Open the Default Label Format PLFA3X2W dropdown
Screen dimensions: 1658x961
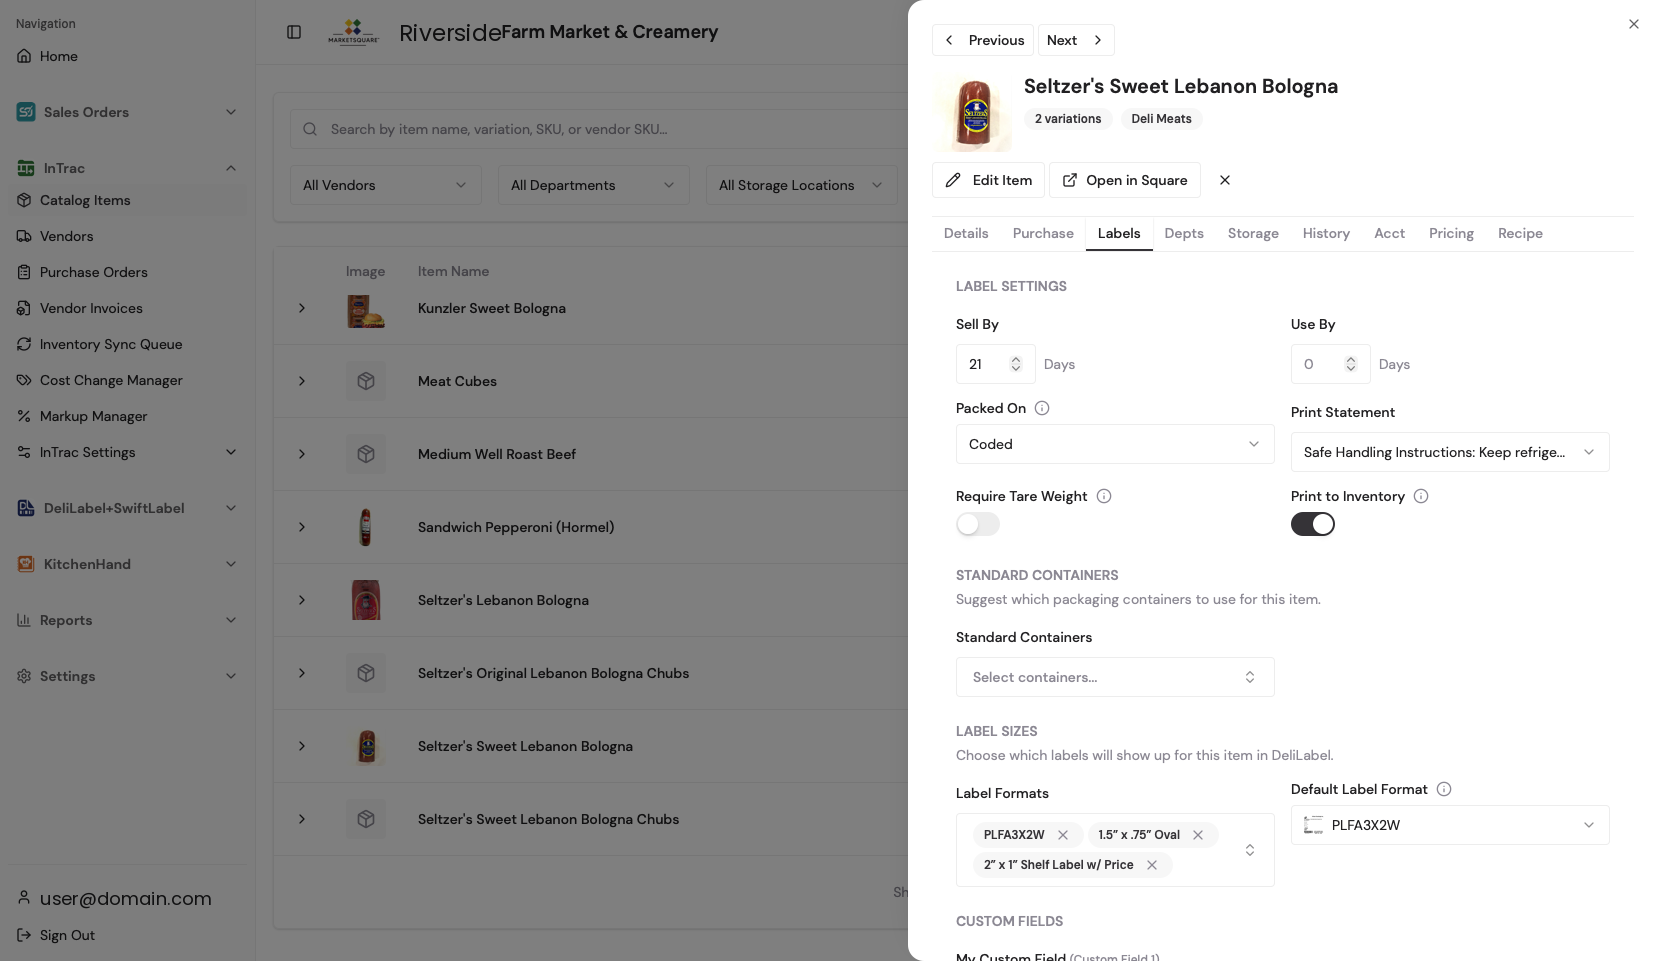[1450, 825]
